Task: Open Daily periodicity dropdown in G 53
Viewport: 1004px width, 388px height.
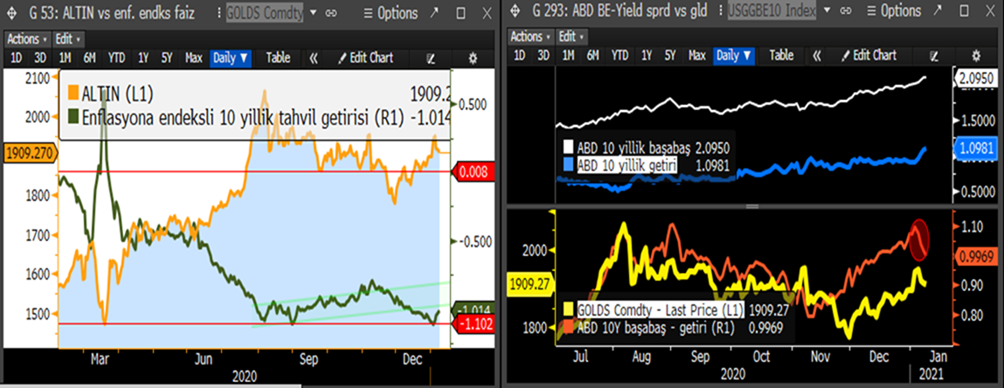Action: pyautogui.click(x=231, y=58)
